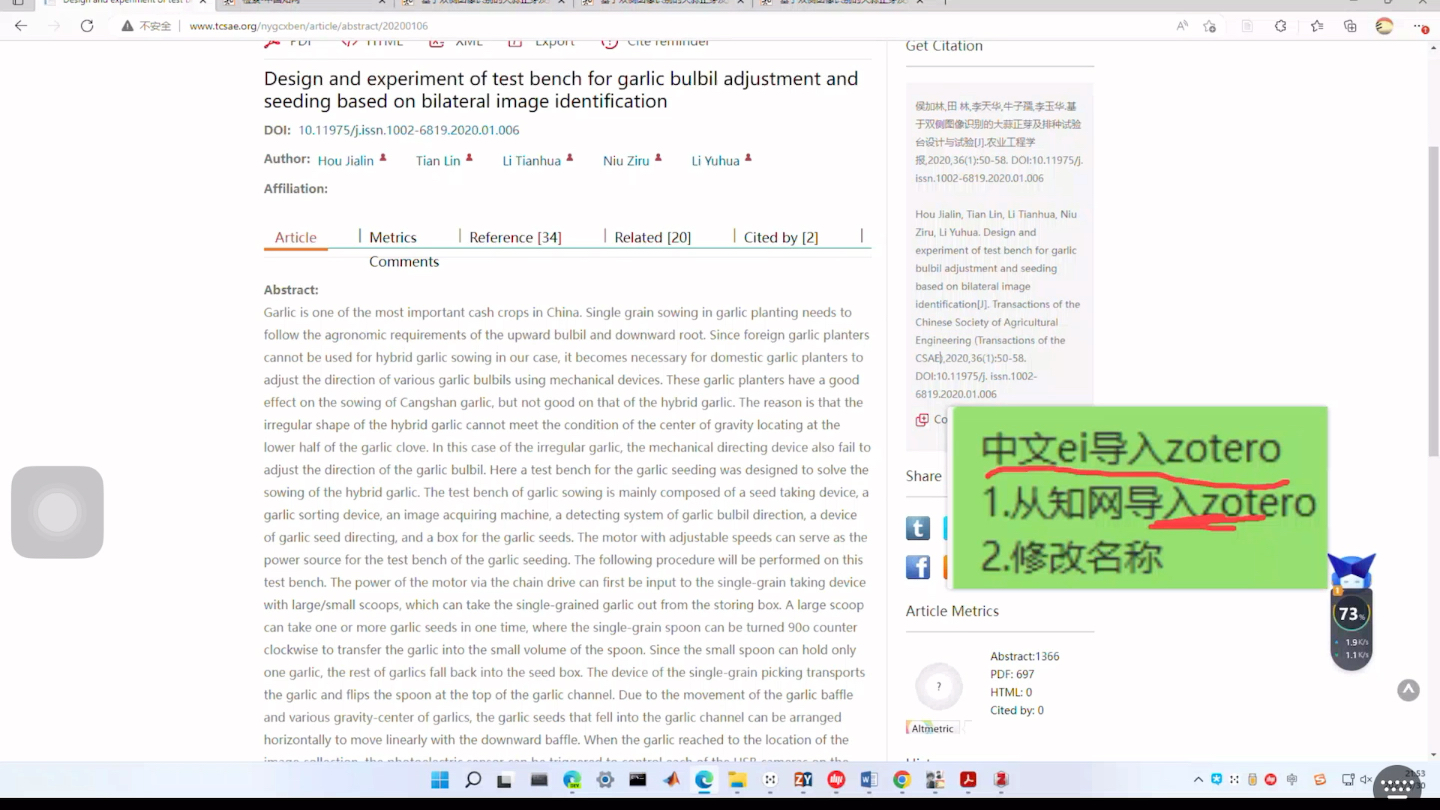The image size is (1440, 810).
Task: Click the floating screen recorder circle widget
Action: (57, 512)
